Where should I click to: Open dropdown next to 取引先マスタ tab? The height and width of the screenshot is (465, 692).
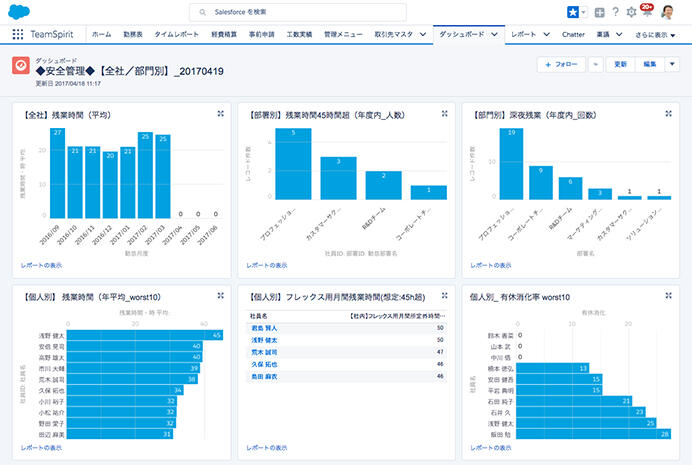pos(424,34)
